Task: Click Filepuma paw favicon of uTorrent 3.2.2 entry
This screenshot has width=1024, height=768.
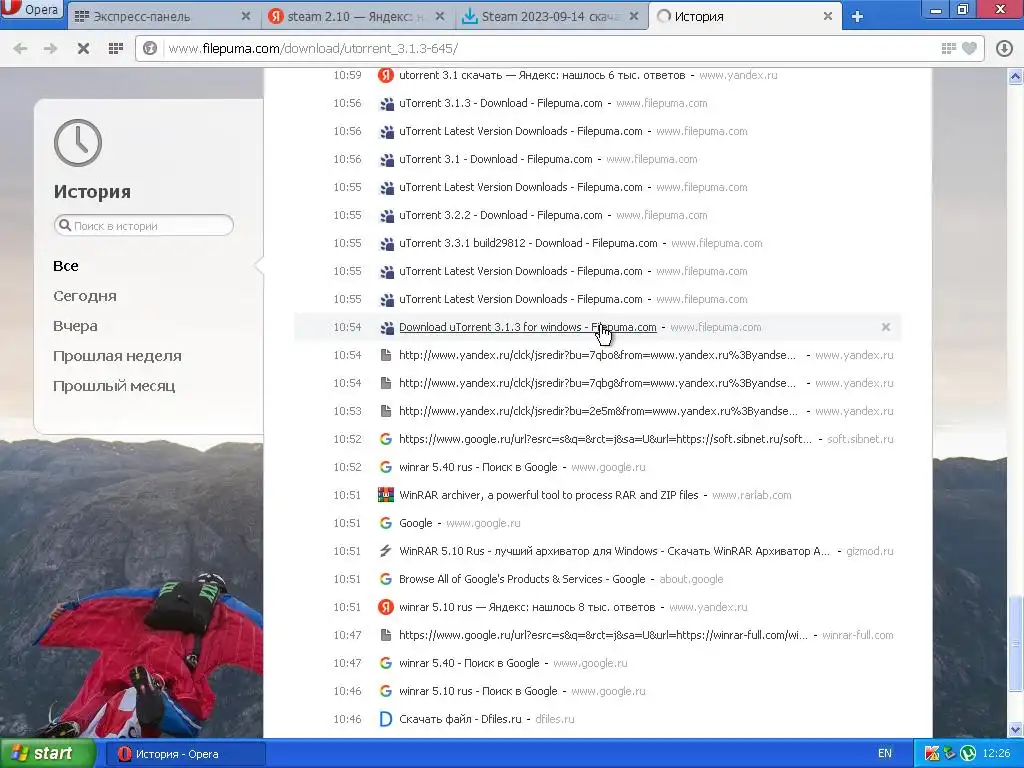Action: (387, 216)
